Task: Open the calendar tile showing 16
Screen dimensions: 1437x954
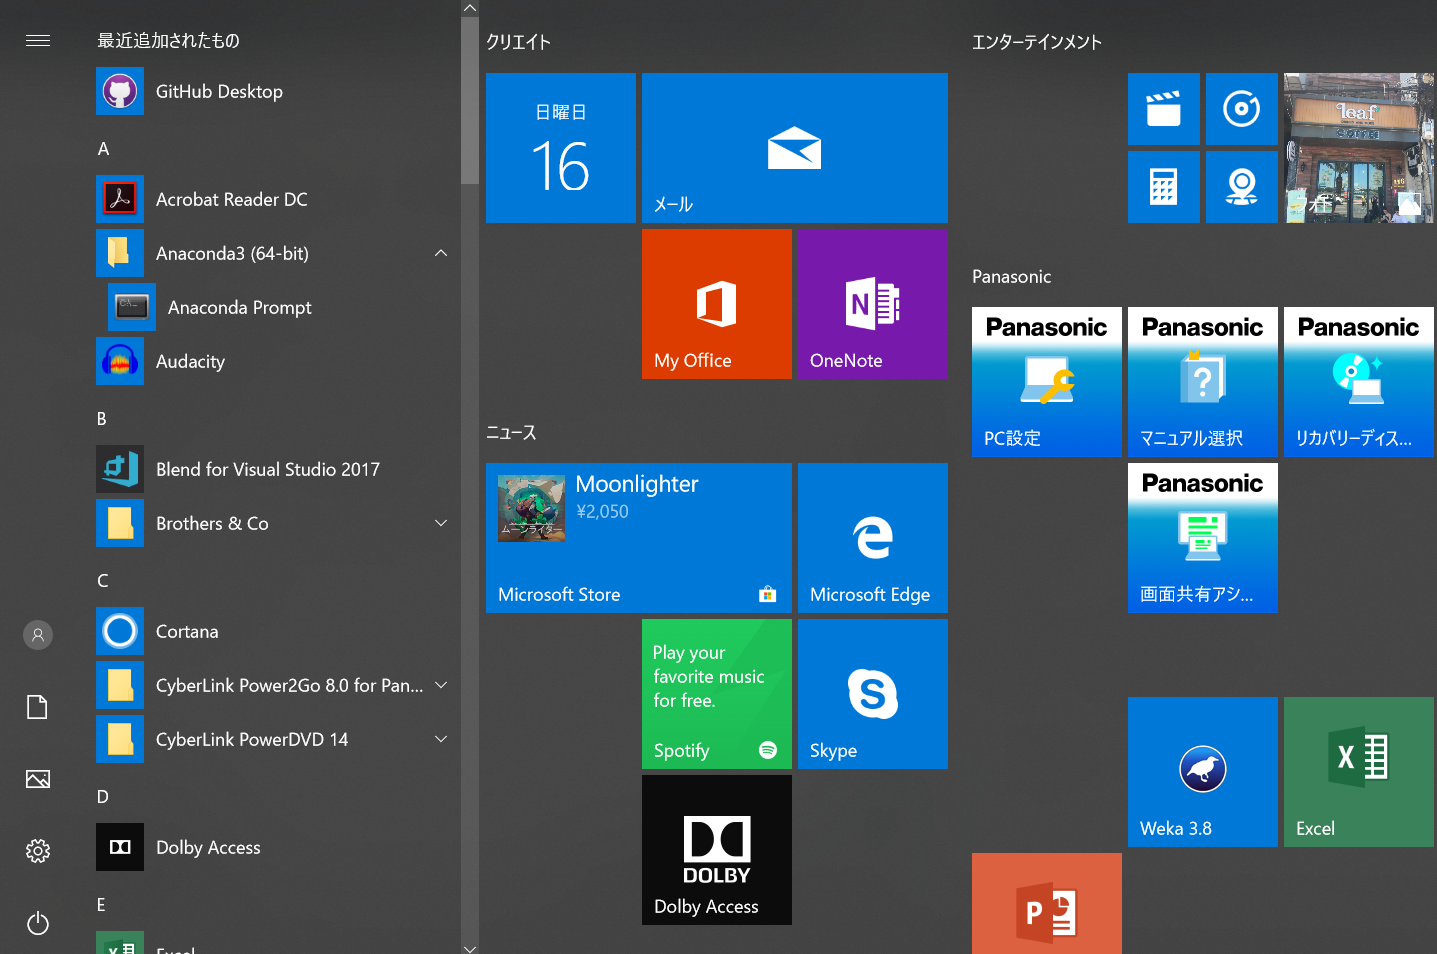Action: [561, 148]
